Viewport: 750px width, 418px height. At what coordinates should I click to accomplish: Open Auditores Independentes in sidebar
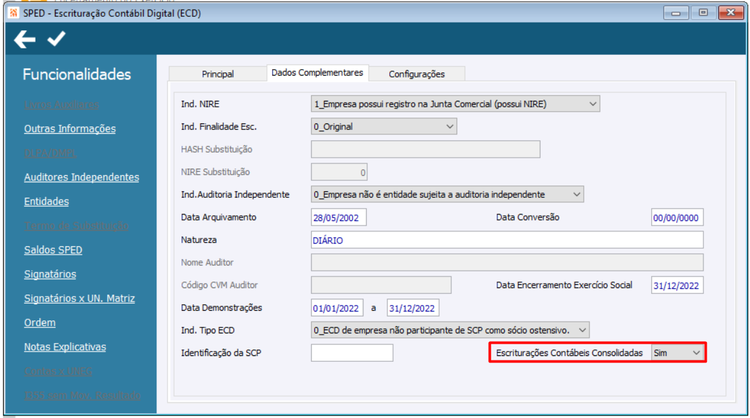click(x=81, y=177)
